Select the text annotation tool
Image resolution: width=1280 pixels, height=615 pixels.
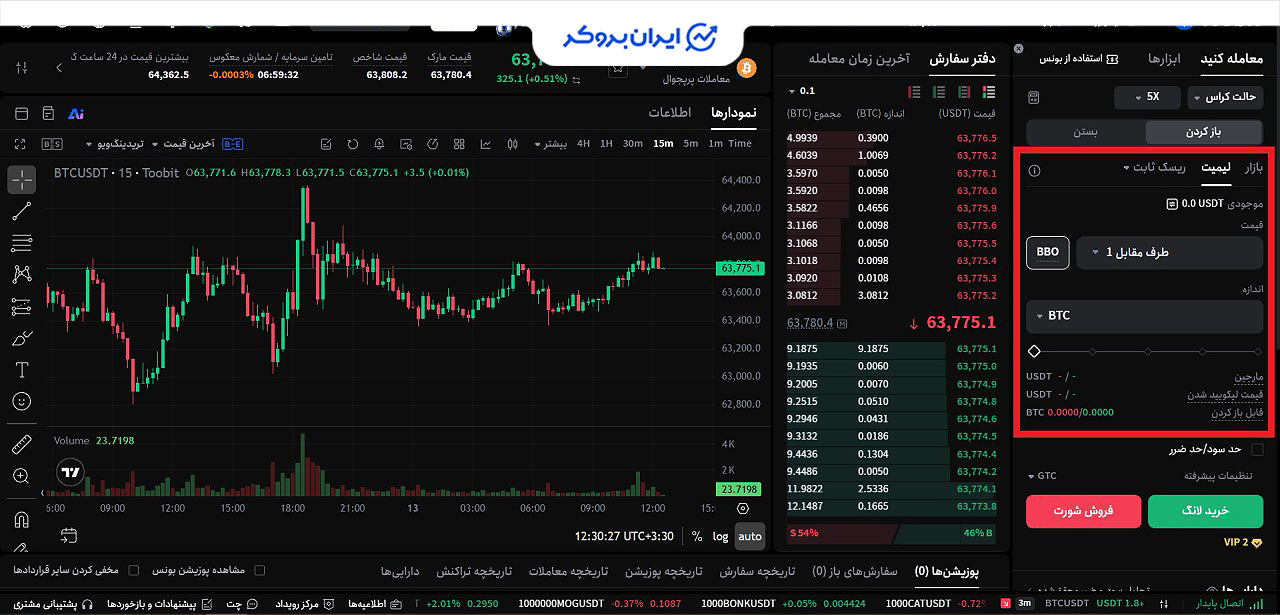pos(22,370)
